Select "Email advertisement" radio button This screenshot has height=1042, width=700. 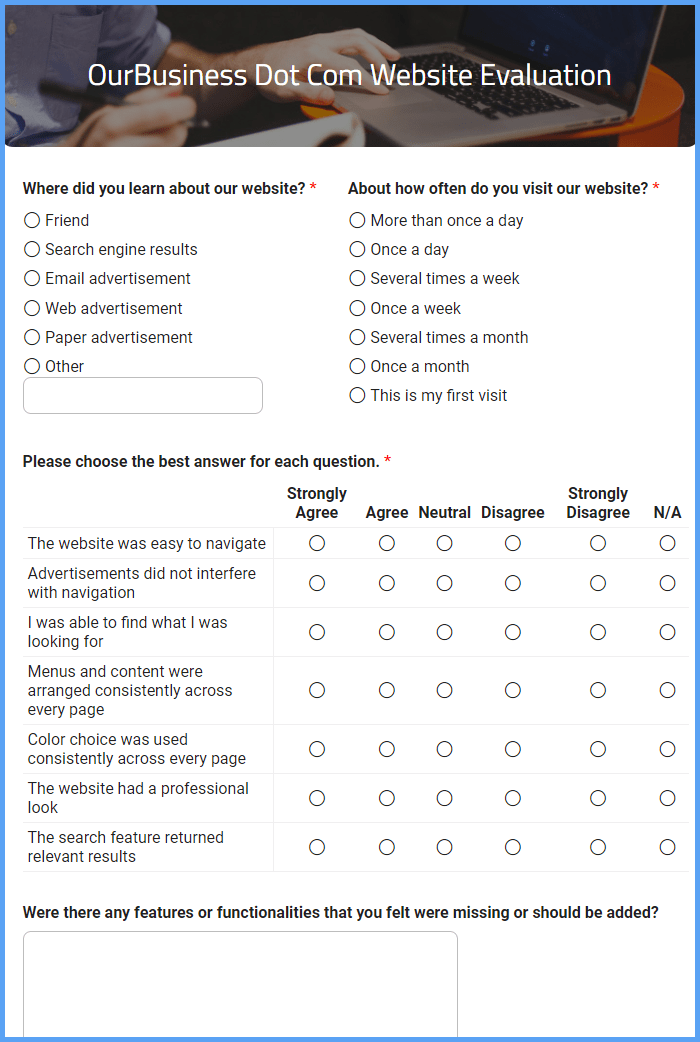[32, 279]
